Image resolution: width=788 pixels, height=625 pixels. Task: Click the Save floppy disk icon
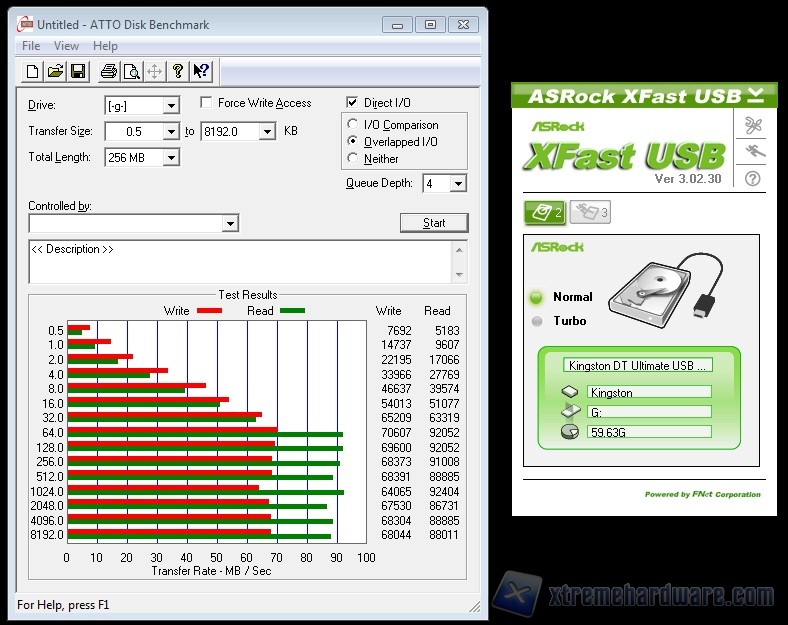click(79, 71)
